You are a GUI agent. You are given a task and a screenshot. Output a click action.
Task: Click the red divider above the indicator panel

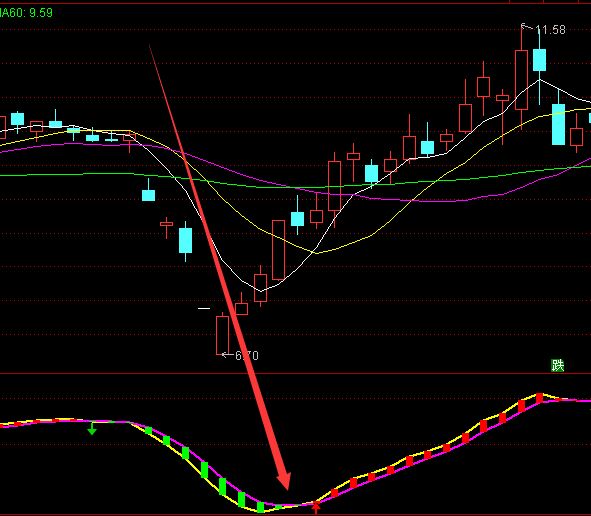coord(296,374)
